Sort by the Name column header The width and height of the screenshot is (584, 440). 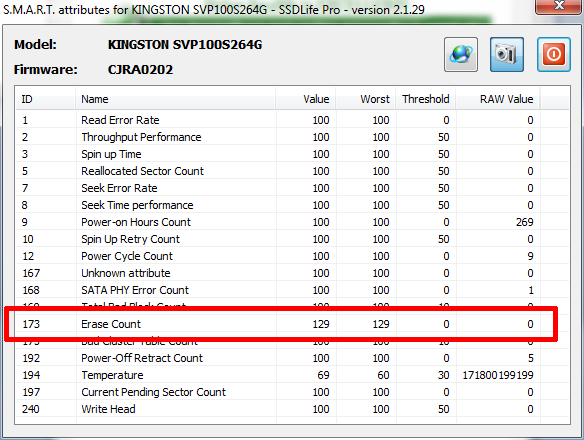(x=175, y=99)
